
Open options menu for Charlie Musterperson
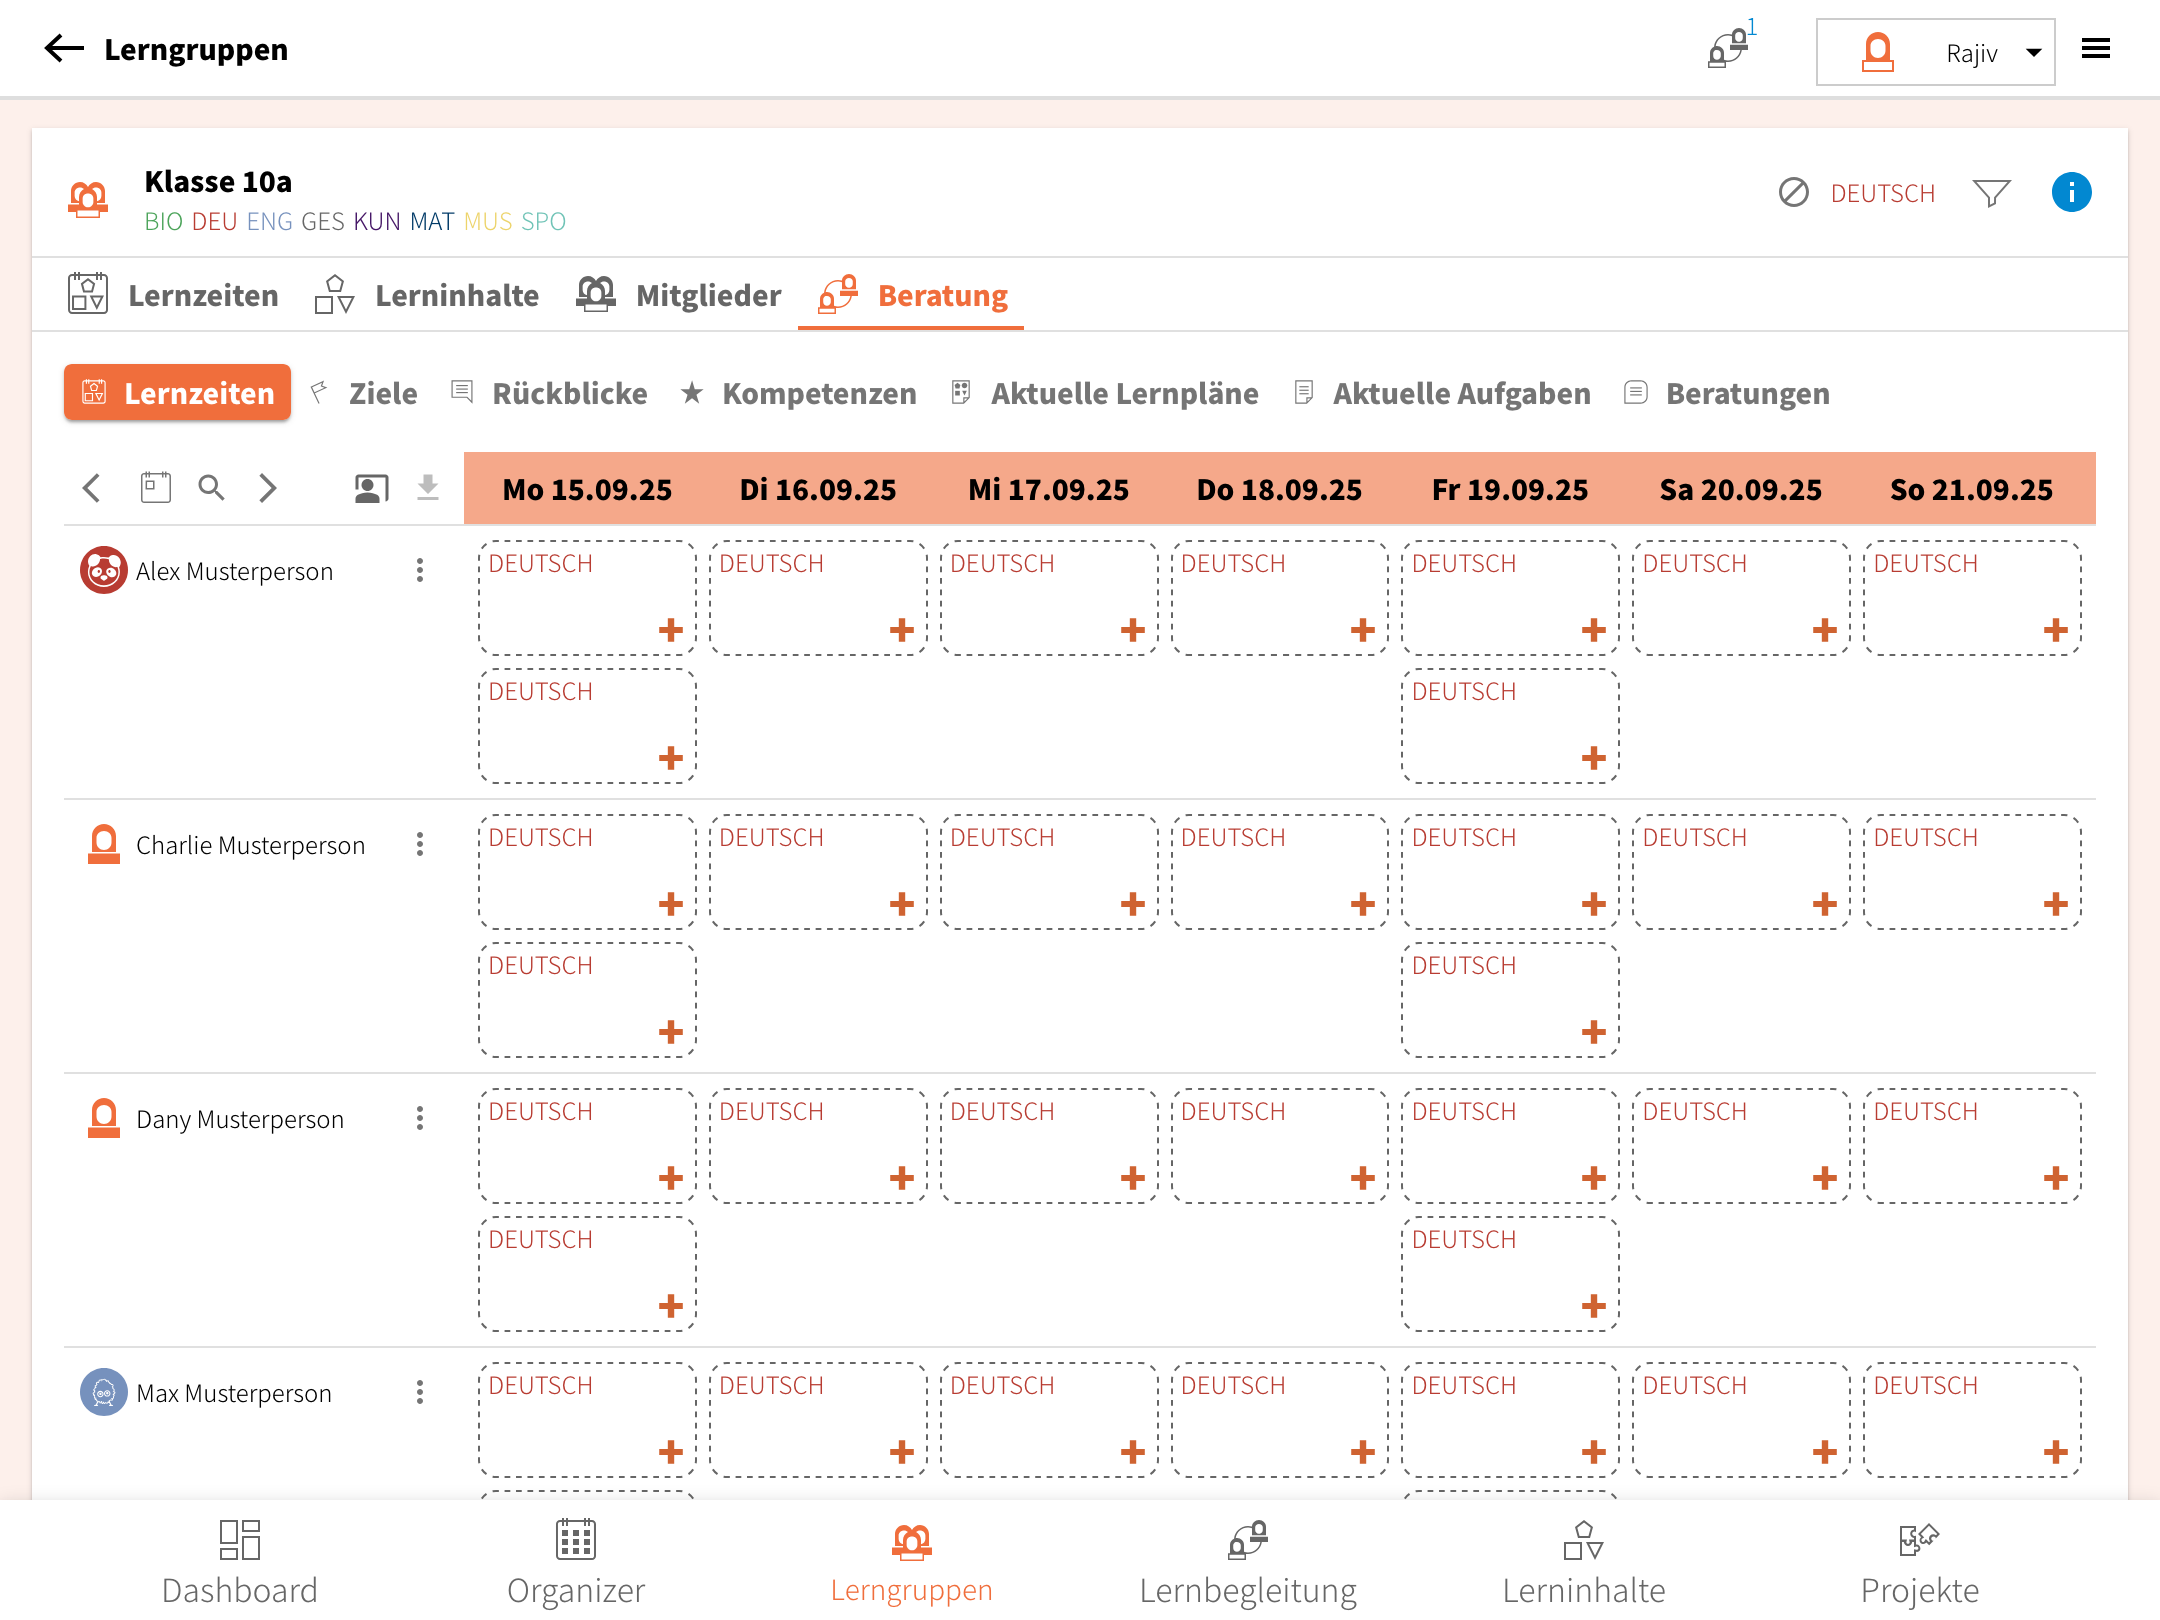point(420,844)
